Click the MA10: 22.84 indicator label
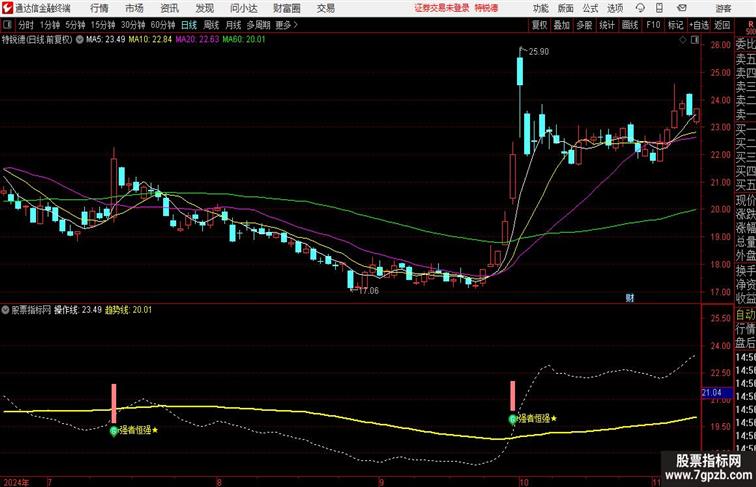This screenshot has width=756, height=487. tap(150, 40)
